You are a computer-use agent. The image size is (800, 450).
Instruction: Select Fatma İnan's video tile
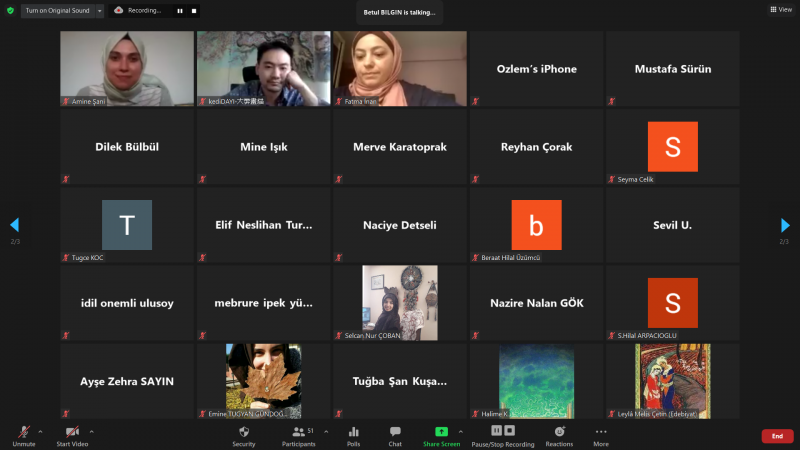400,69
